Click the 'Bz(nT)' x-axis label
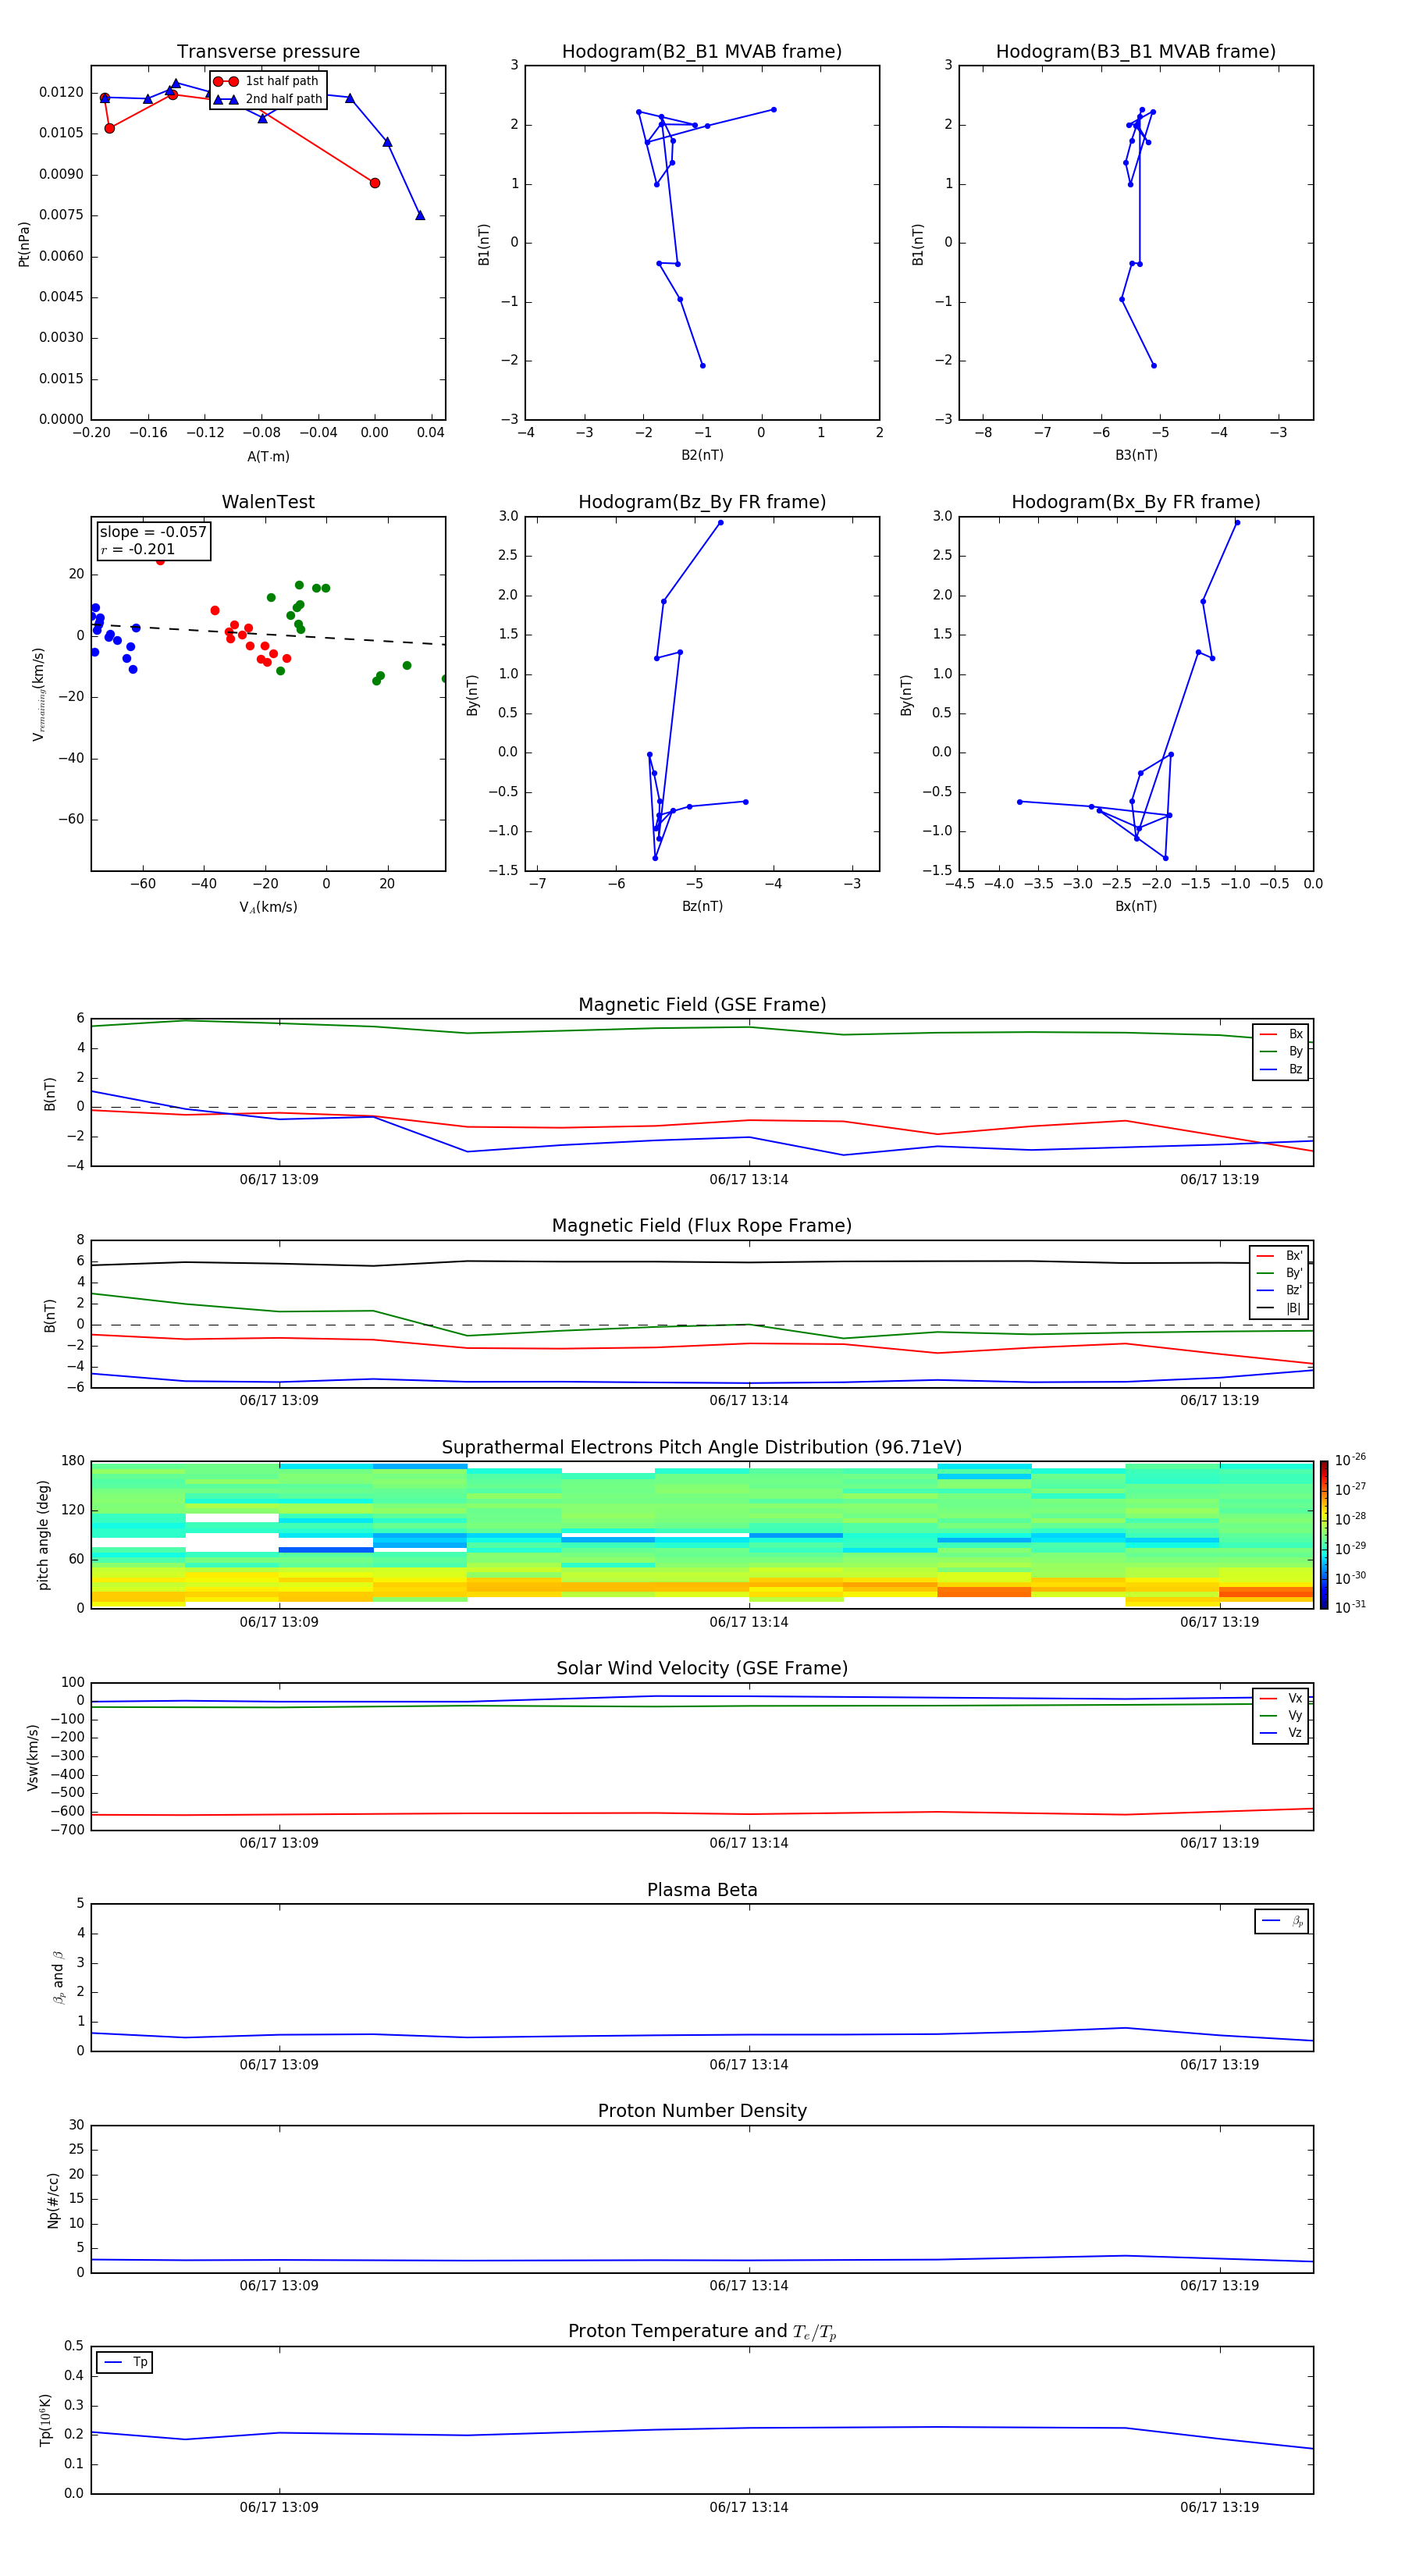Image resolution: width=1405 pixels, height=2576 pixels. 702,906
